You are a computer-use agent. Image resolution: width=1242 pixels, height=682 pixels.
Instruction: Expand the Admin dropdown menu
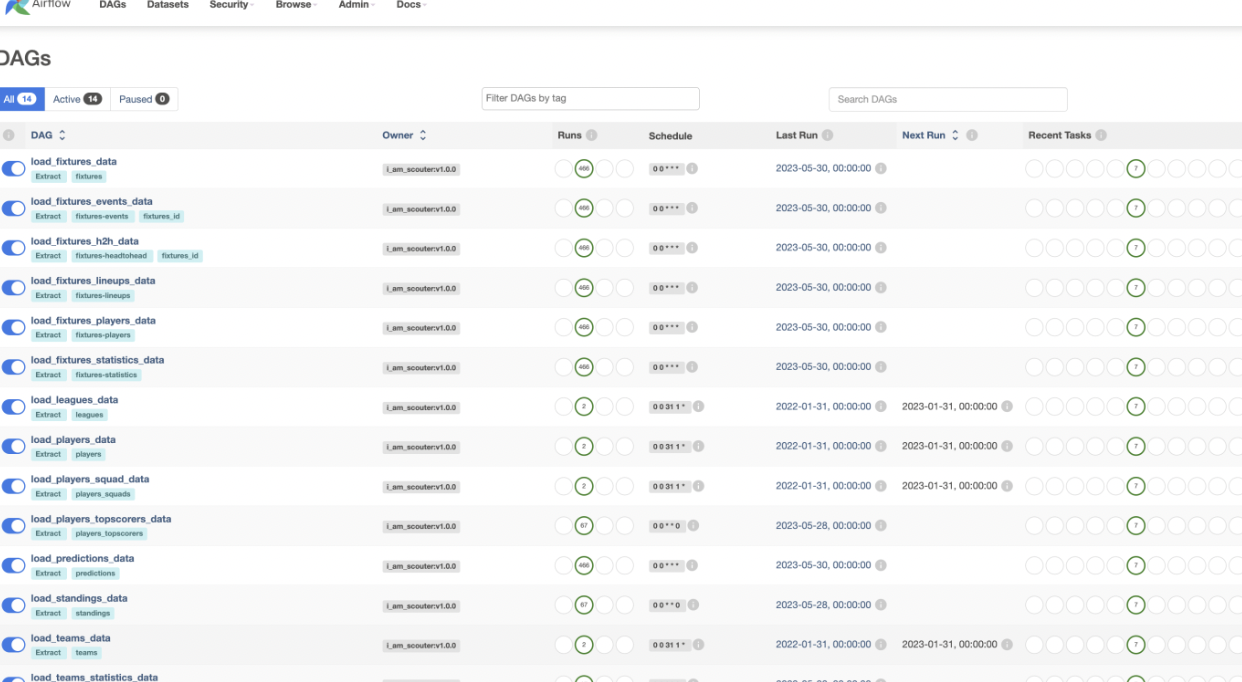(x=357, y=5)
